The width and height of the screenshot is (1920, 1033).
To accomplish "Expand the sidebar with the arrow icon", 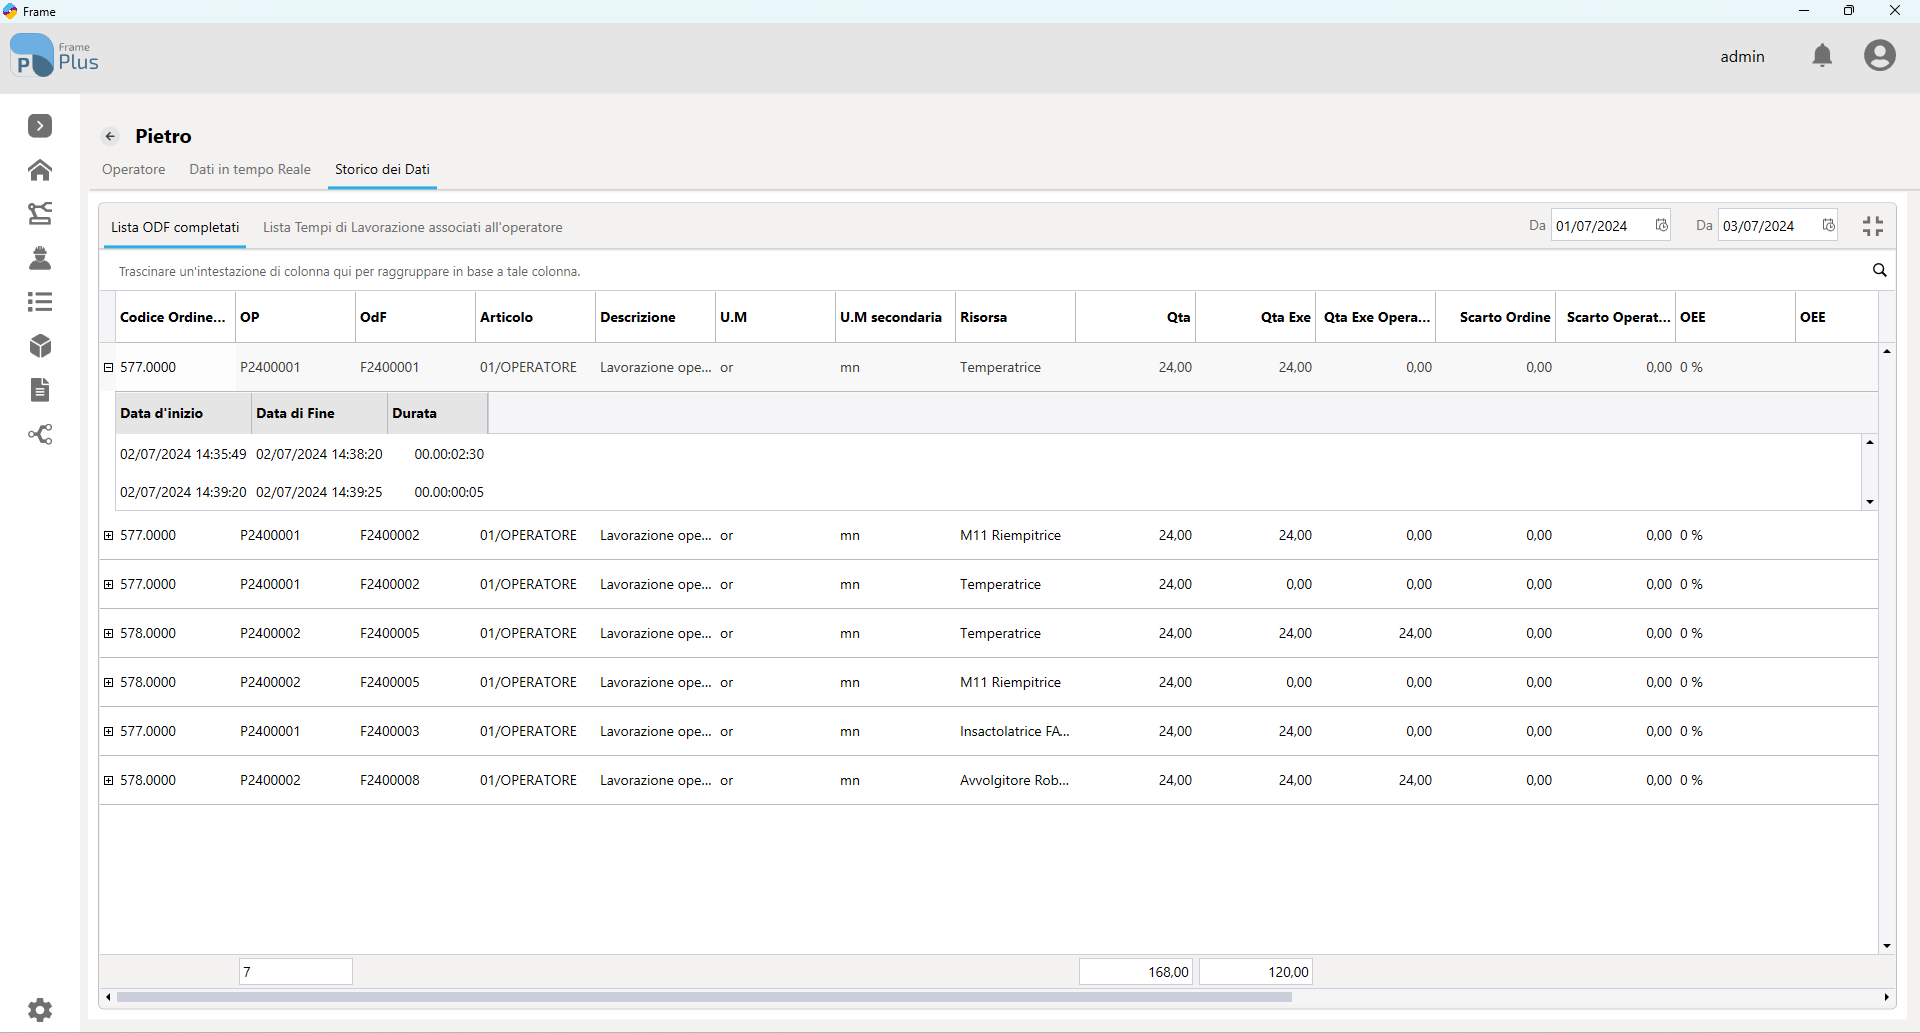I will (40, 126).
